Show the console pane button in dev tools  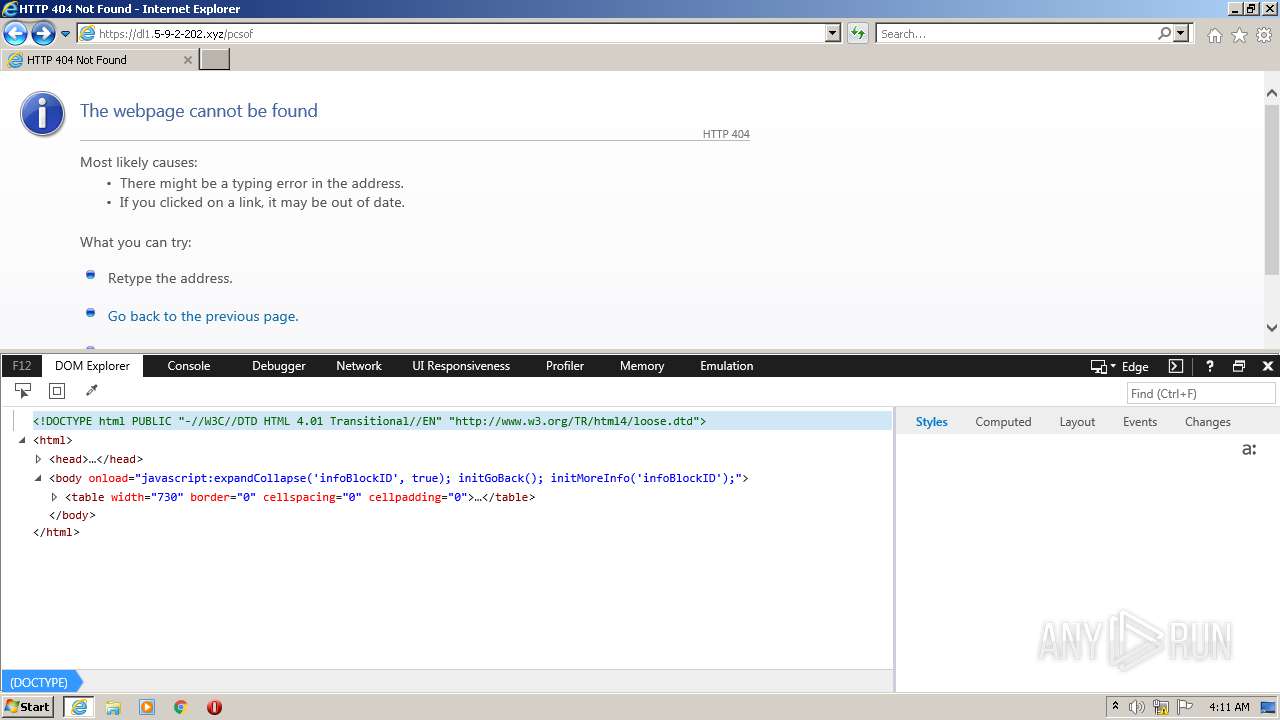(x=1176, y=366)
